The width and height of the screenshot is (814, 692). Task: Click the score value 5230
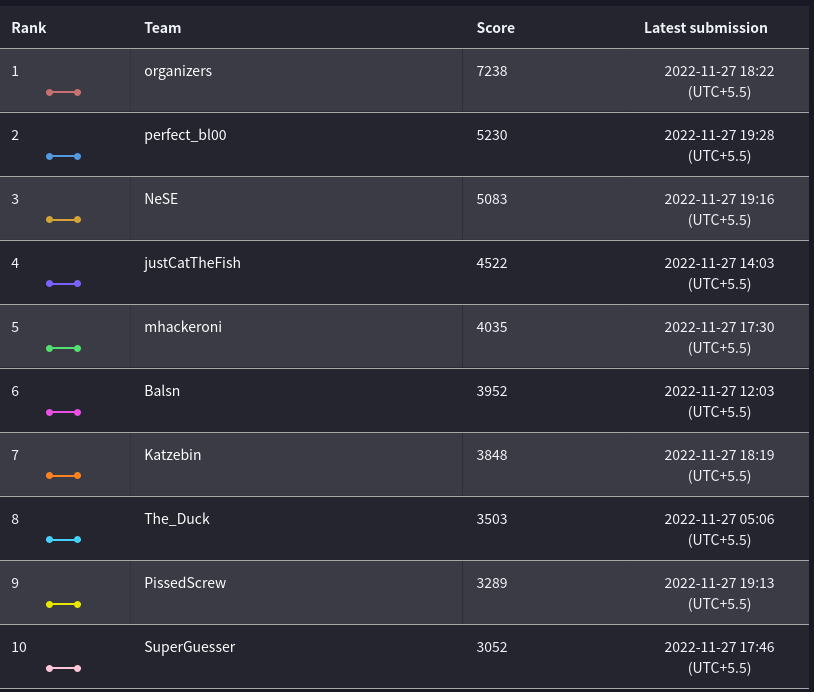(x=492, y=135)
